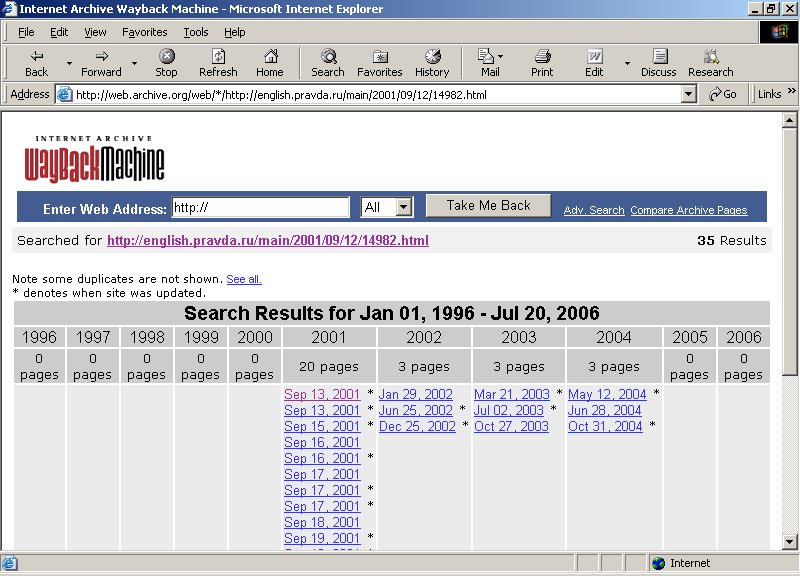The height and width of the screenshot is (576, 800).
Task: Open the Oct 27, 2003 archived snapshot
Action: (511, 427)
